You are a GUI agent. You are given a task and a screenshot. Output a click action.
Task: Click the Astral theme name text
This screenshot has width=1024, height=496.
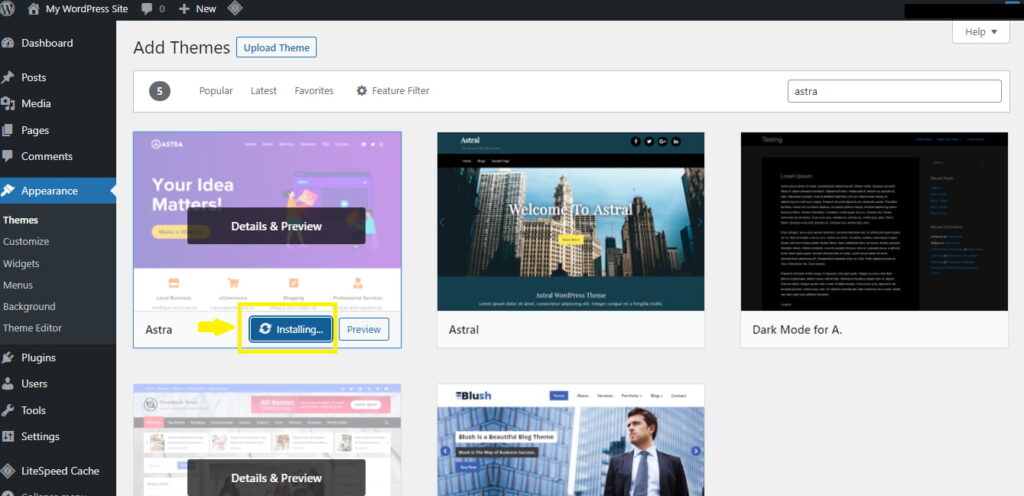tap(464, 330)
